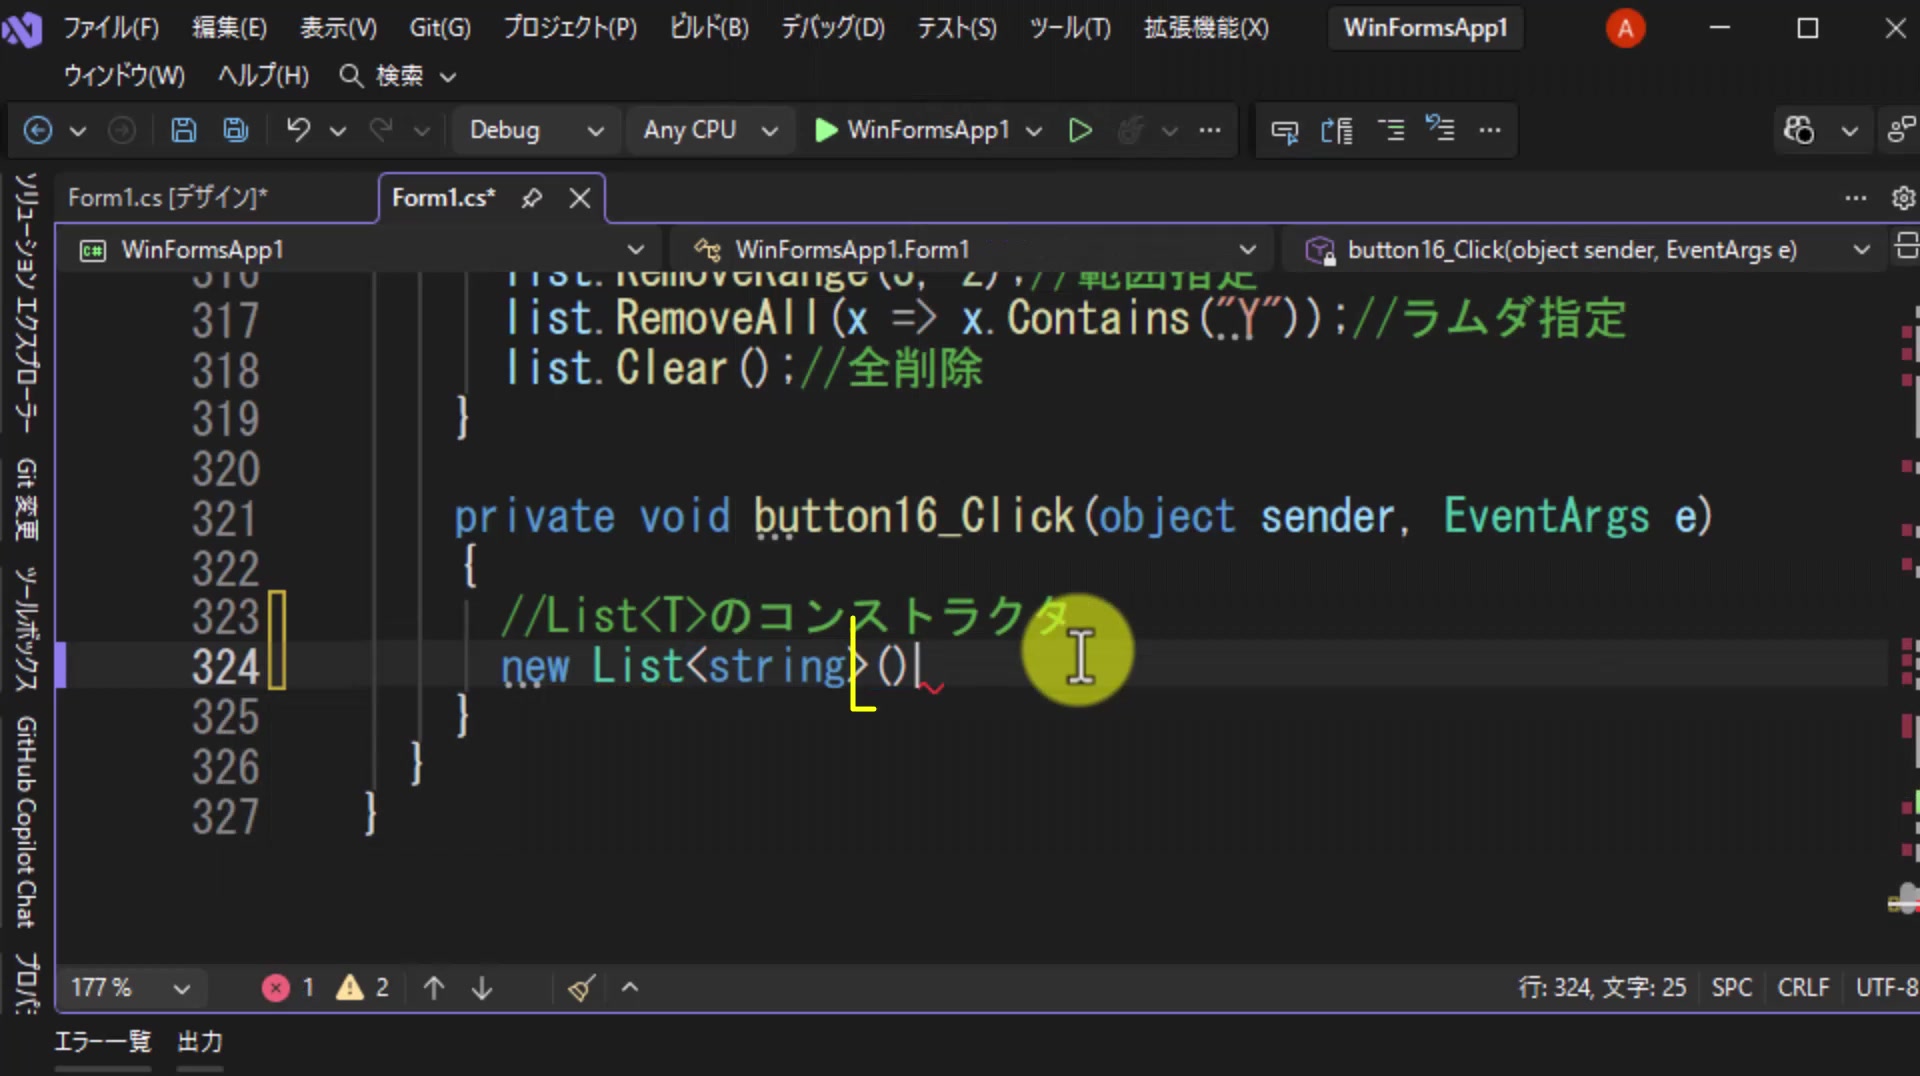Open the GitHub Copilot status icon
Viewport: 1920px width, 1076px height.
pos(1799,130)
